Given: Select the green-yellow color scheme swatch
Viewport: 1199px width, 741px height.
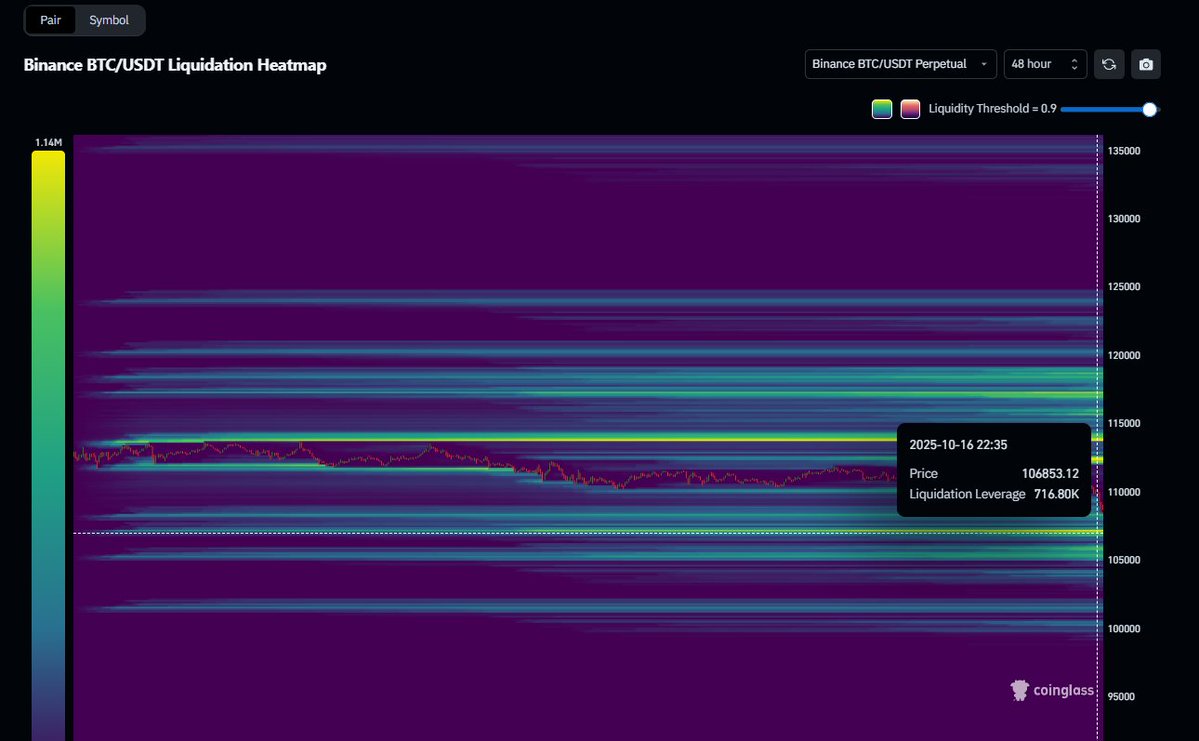Looking at the screenshot, I should tap(882, 109).
